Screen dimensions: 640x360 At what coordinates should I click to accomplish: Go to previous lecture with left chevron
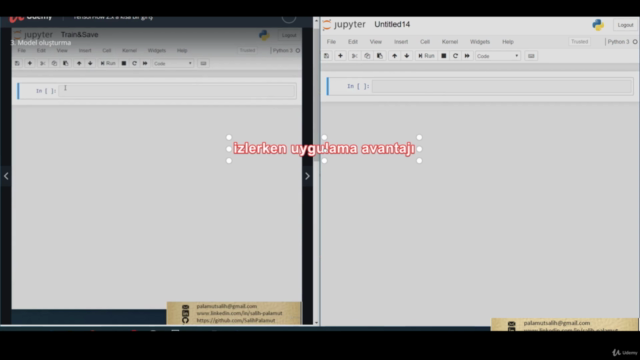[x=6, y=176]
